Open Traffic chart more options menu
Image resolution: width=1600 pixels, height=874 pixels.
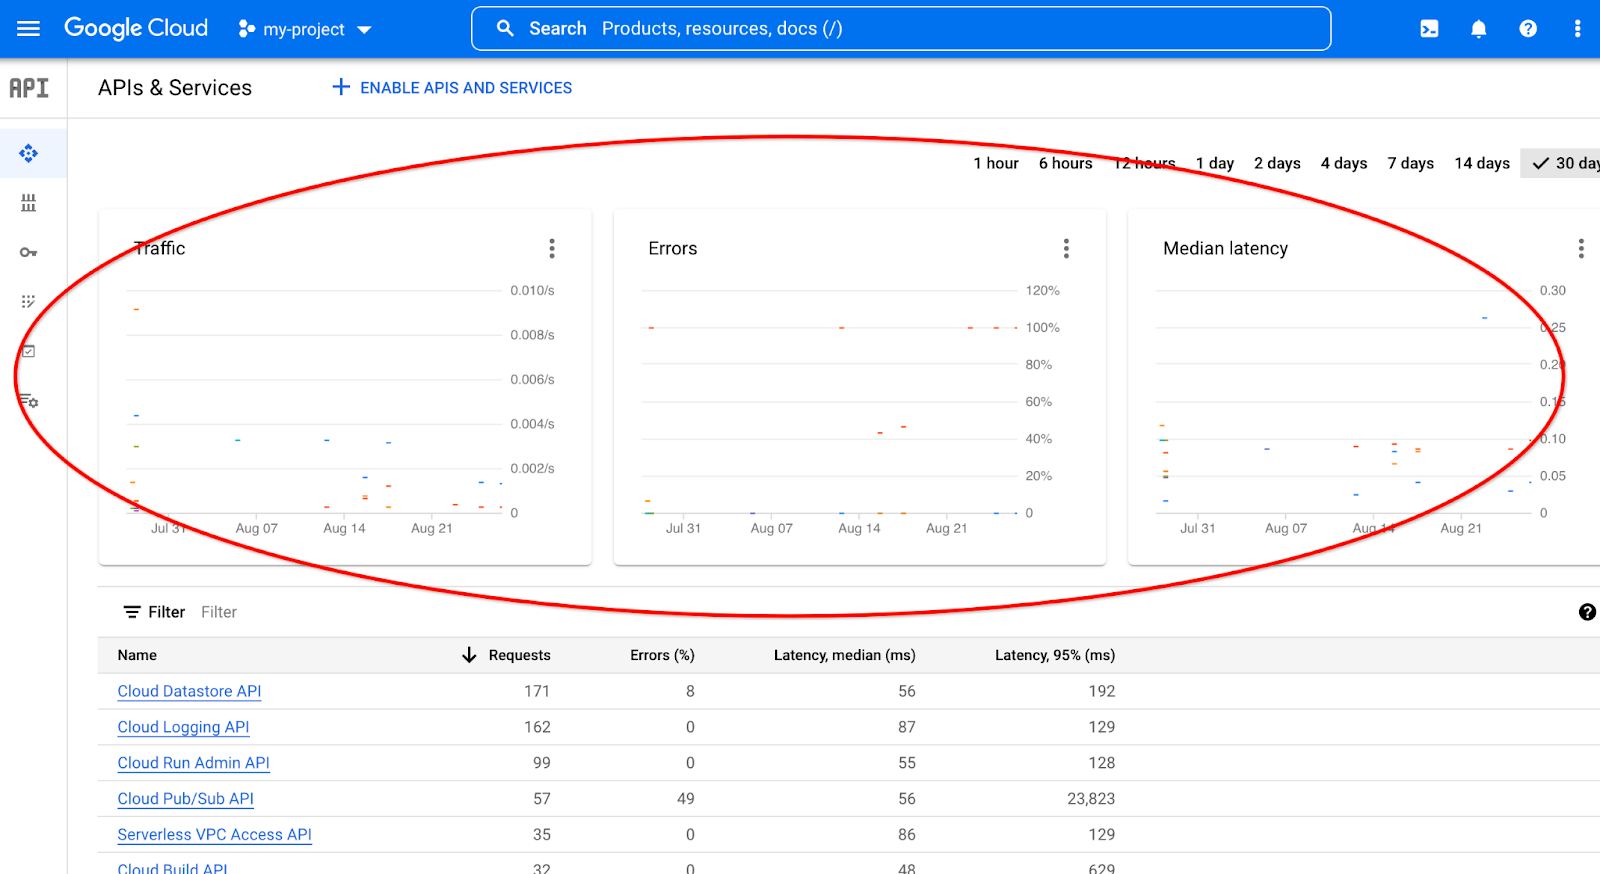click(551, 248)
